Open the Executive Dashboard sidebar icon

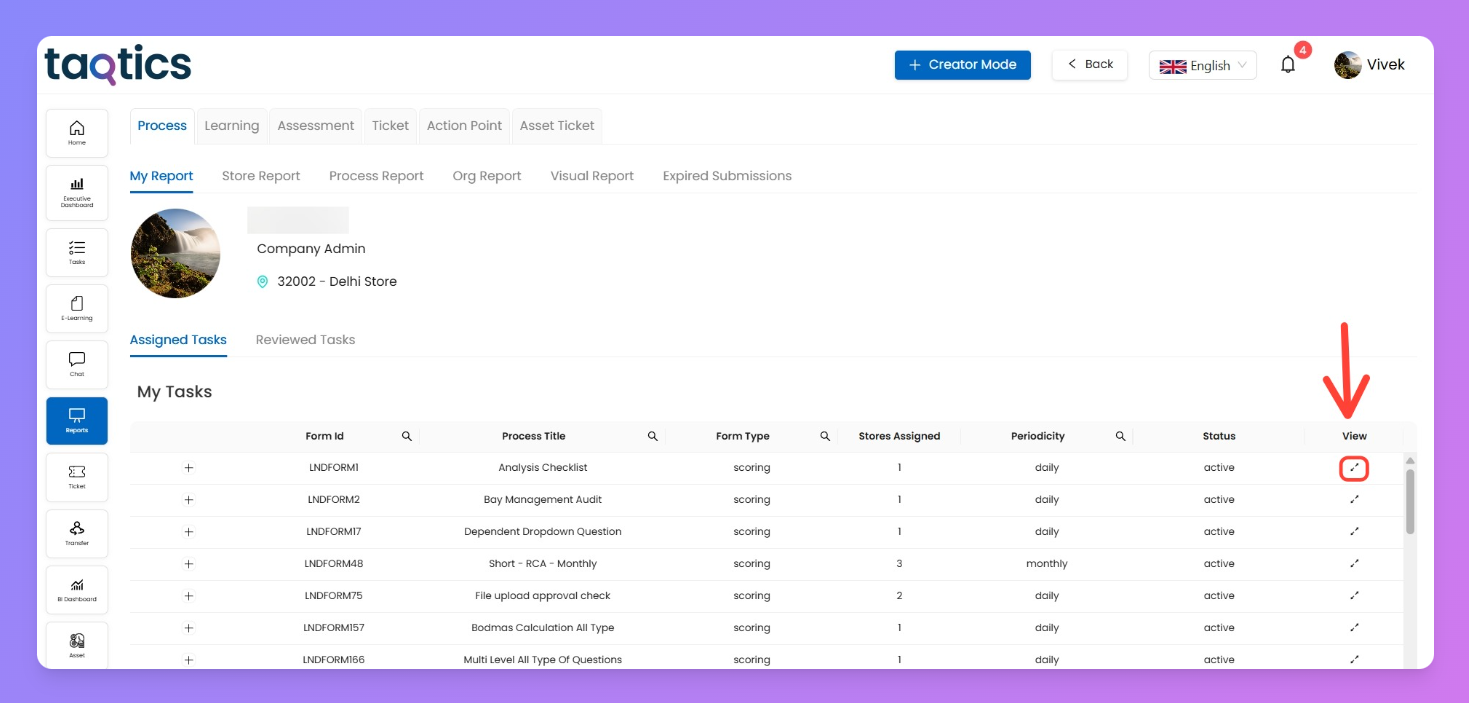coord(77,189)
